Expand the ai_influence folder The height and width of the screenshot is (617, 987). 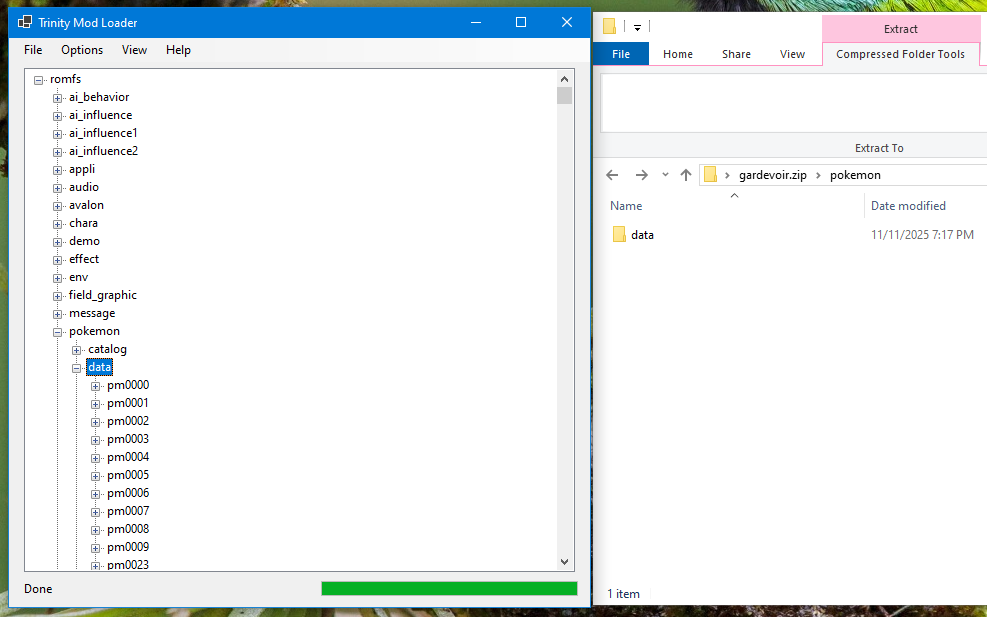coord(57,116)
